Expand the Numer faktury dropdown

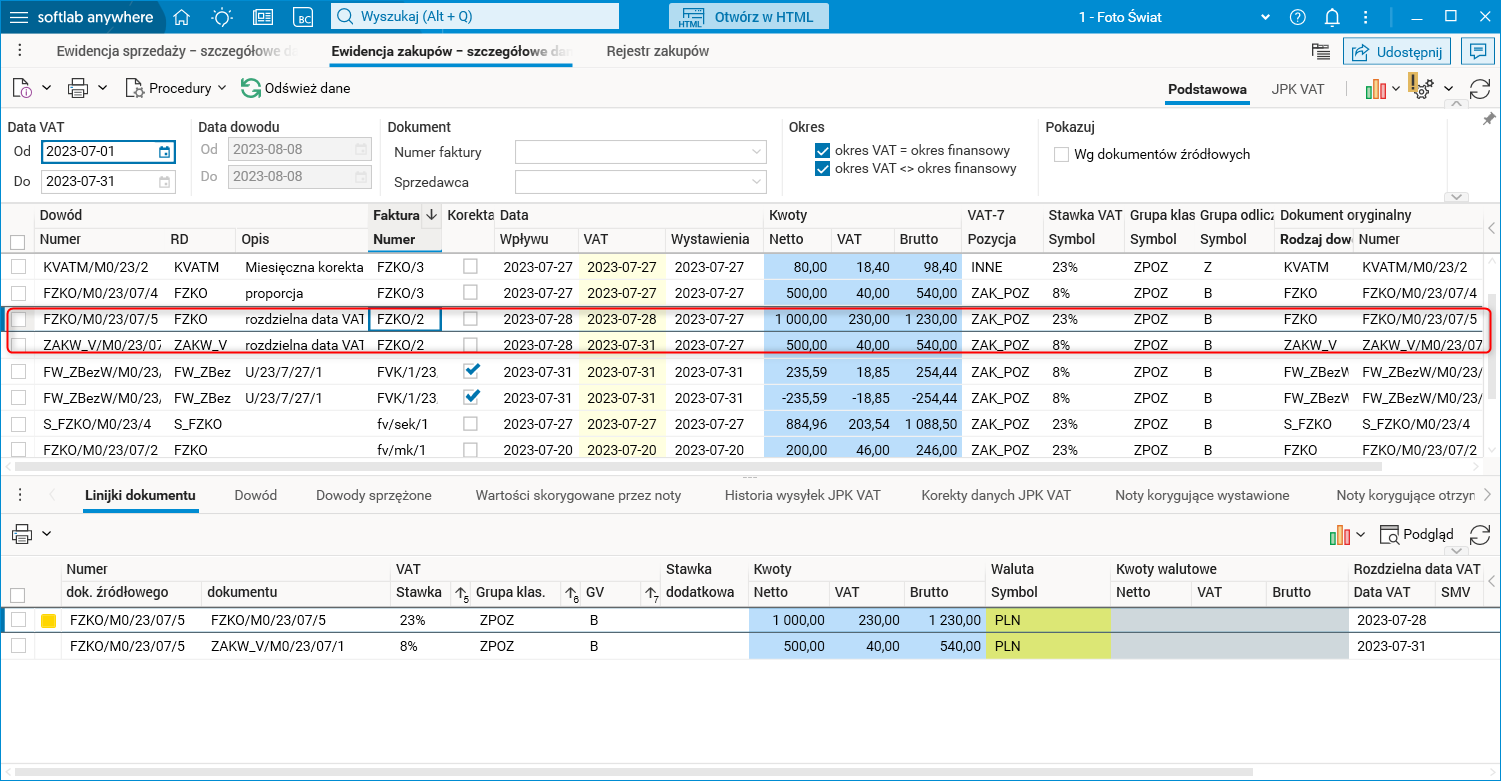(755, 152)
